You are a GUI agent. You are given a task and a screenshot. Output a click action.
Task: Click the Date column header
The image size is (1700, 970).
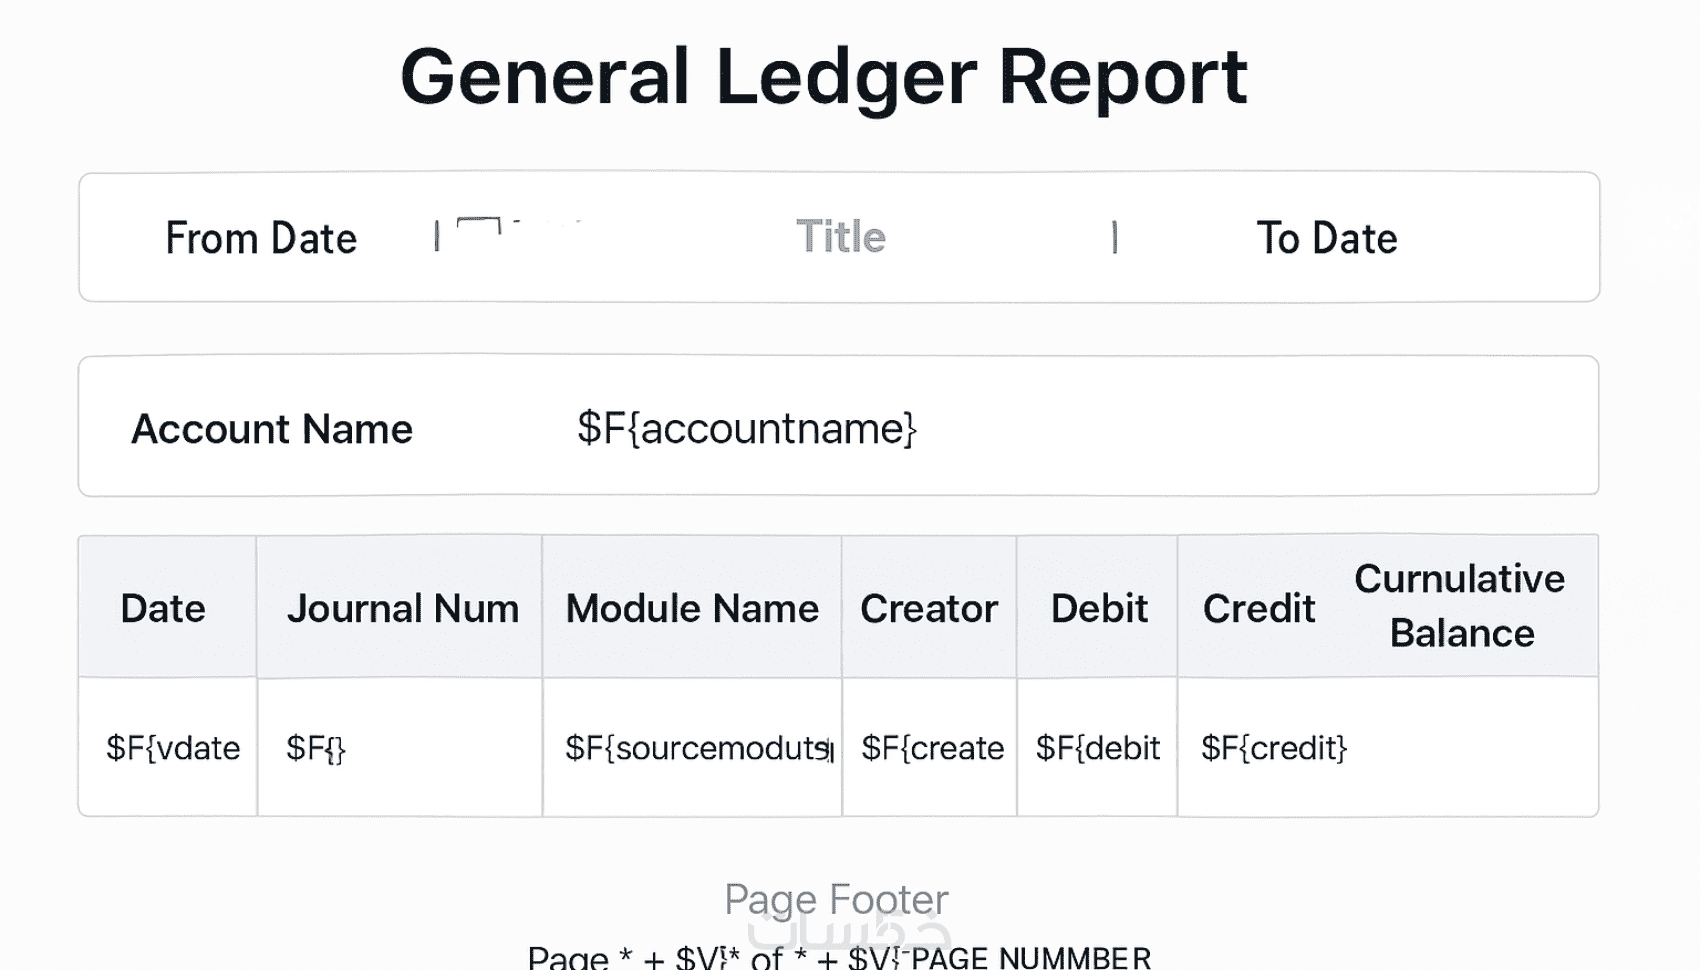[163, 609]
